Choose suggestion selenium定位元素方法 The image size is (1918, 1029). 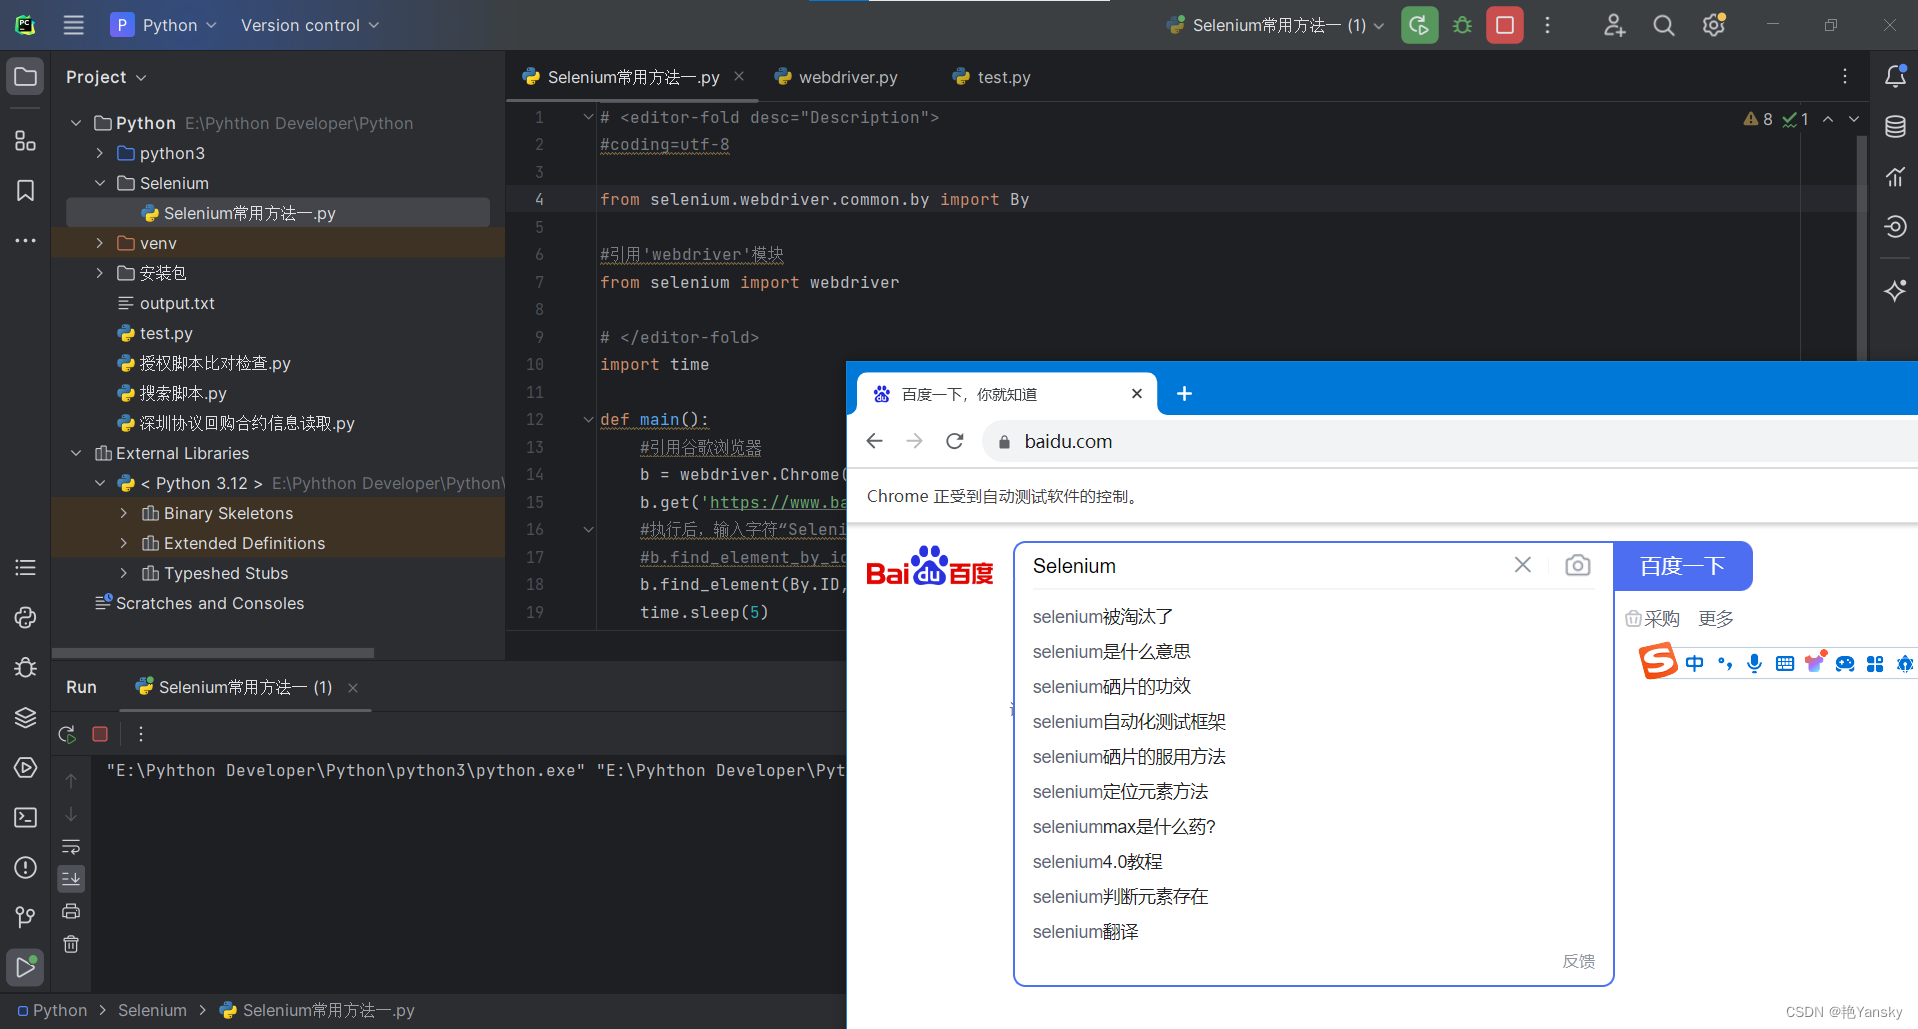click(1120, 792)
